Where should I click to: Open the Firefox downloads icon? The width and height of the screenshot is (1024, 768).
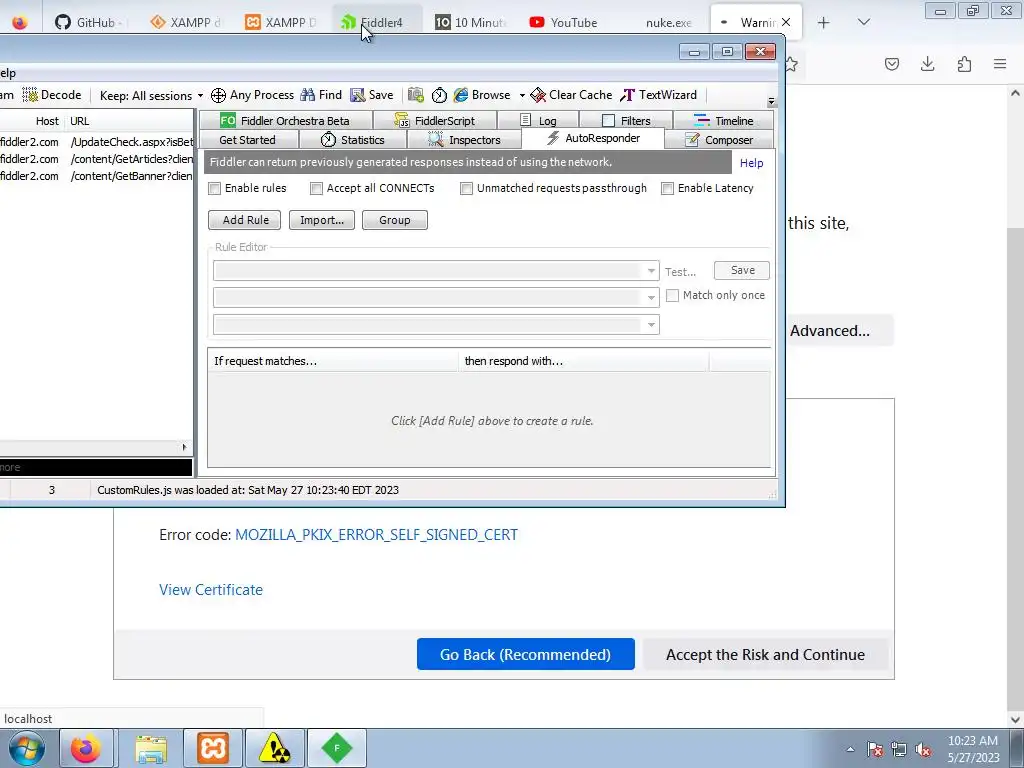(927, 64)
